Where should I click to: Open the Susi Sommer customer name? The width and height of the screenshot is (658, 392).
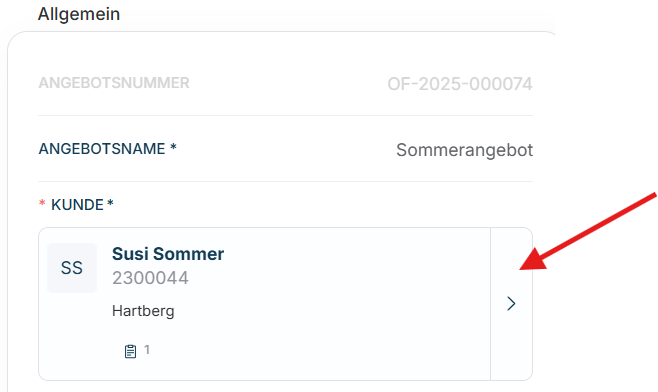(x=168, y=254)
